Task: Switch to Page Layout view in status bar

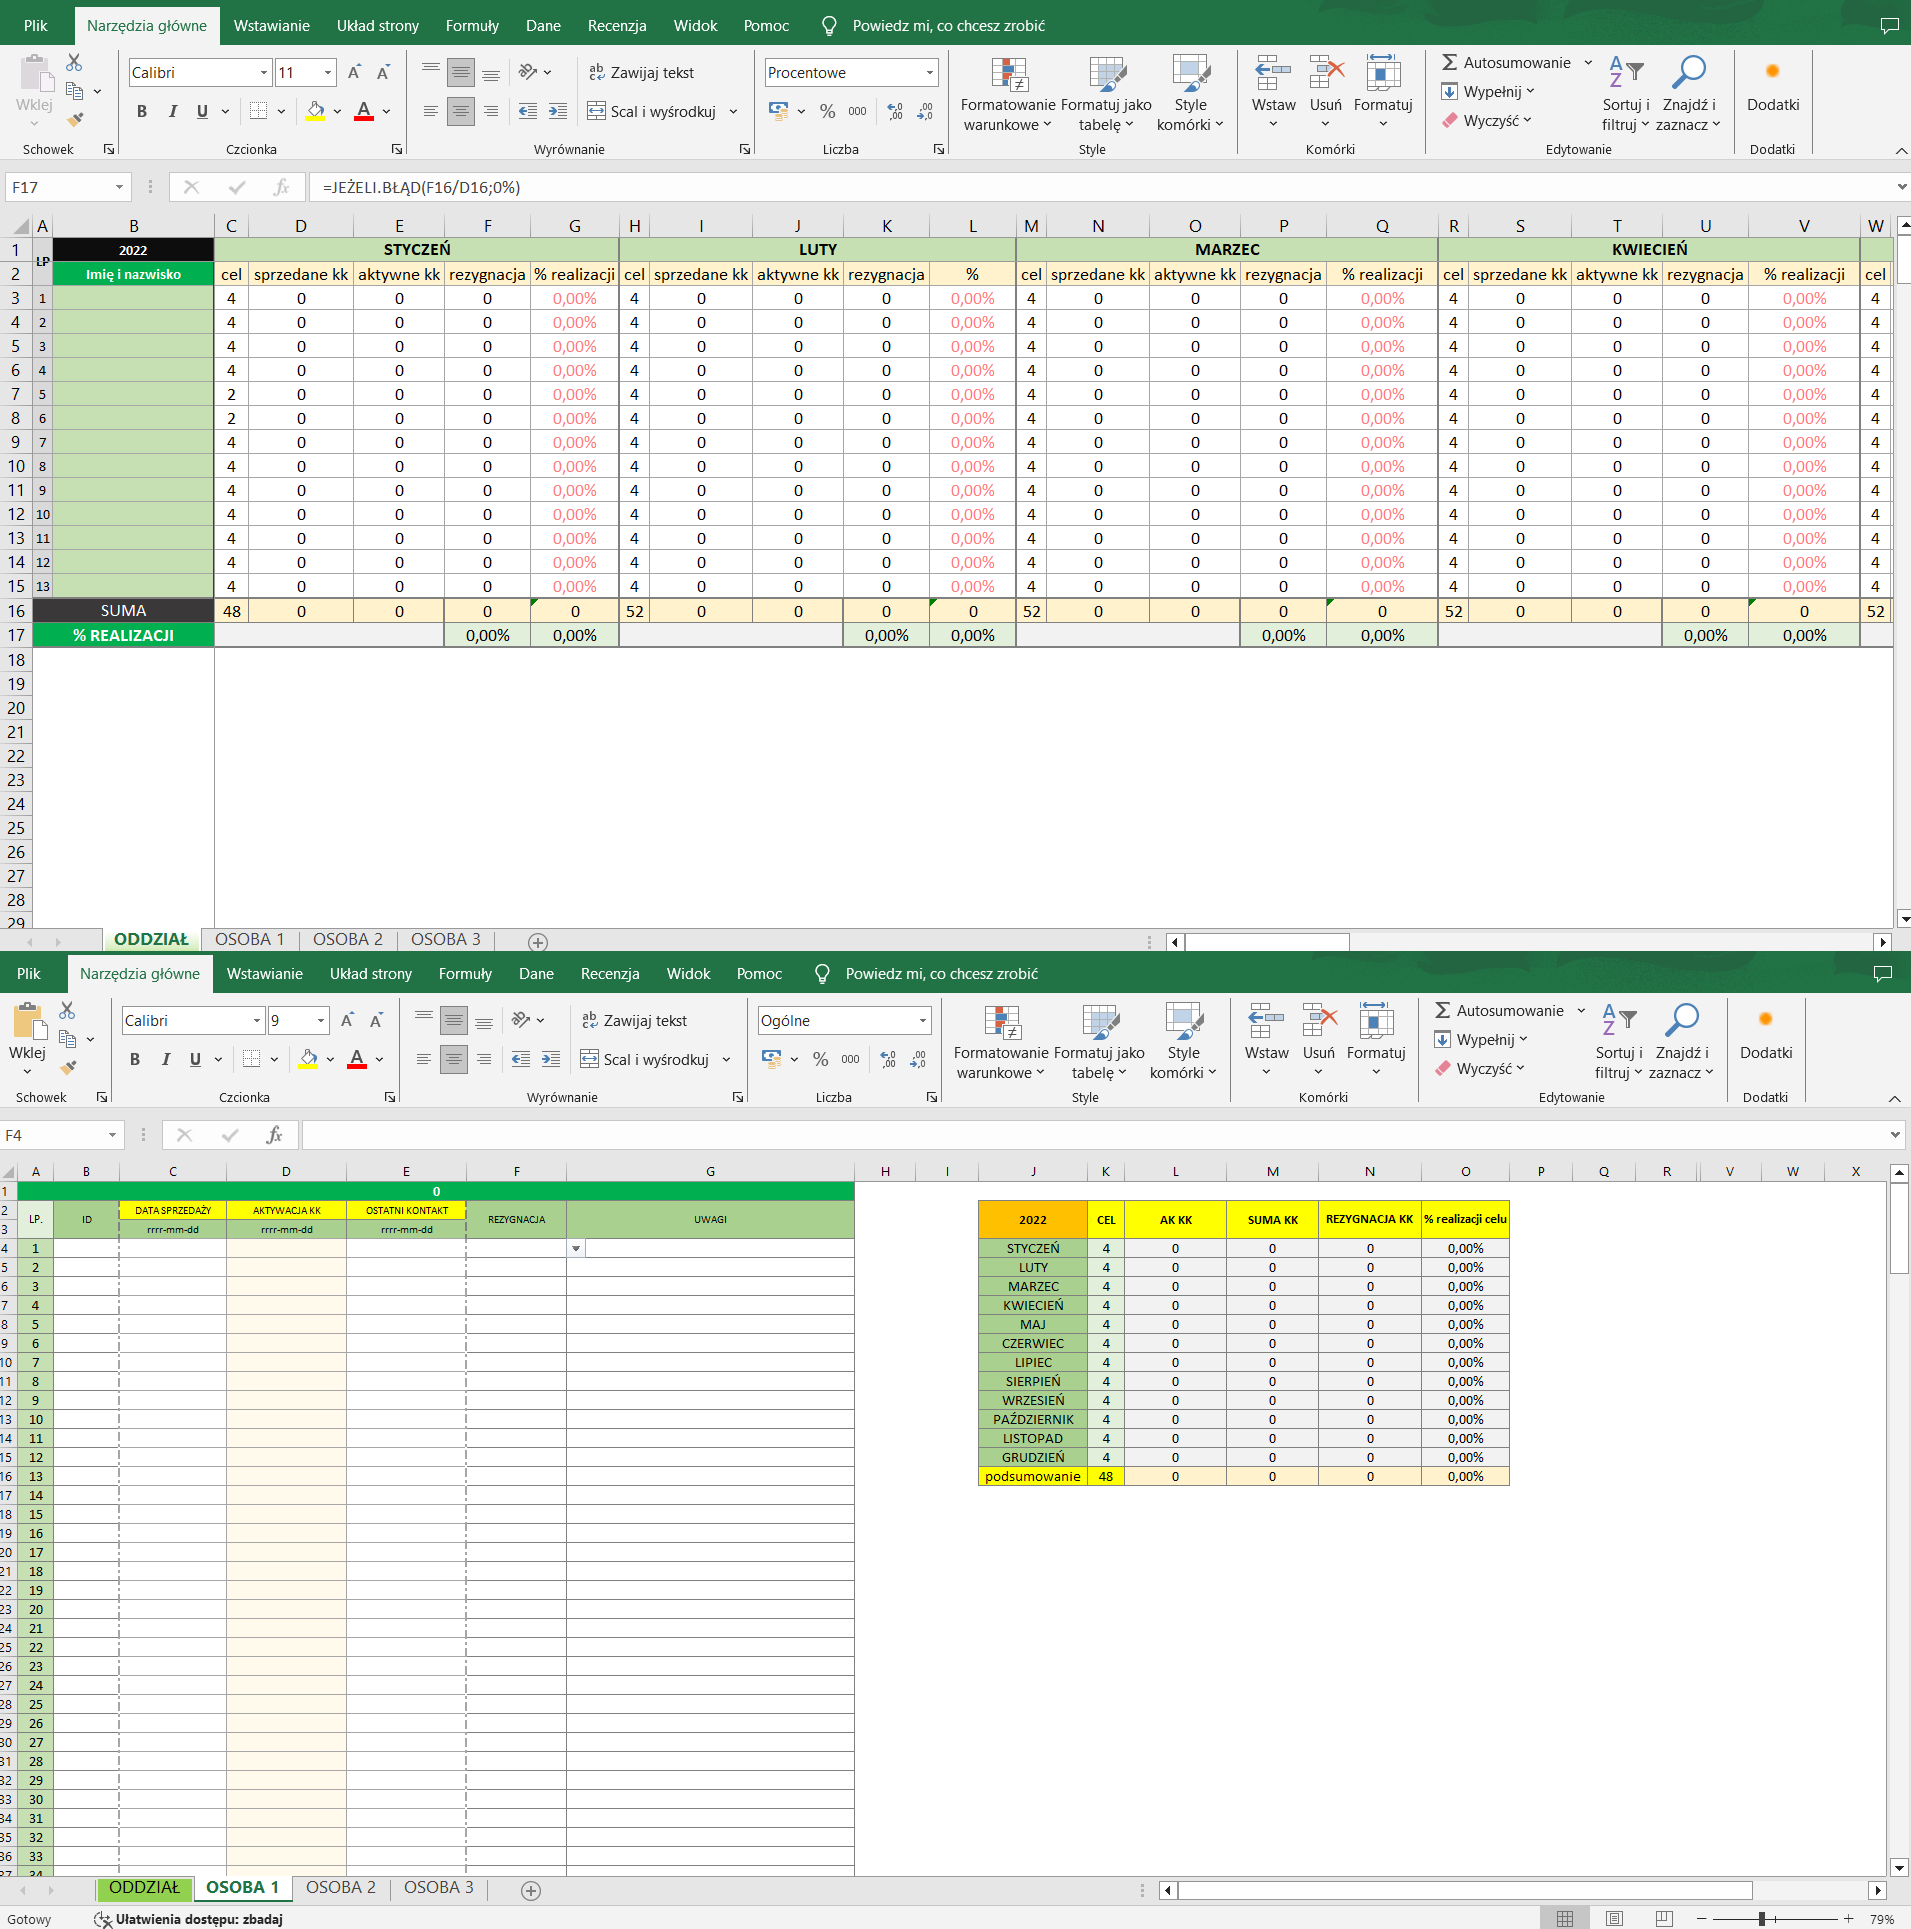Action: (1614, 1919)
